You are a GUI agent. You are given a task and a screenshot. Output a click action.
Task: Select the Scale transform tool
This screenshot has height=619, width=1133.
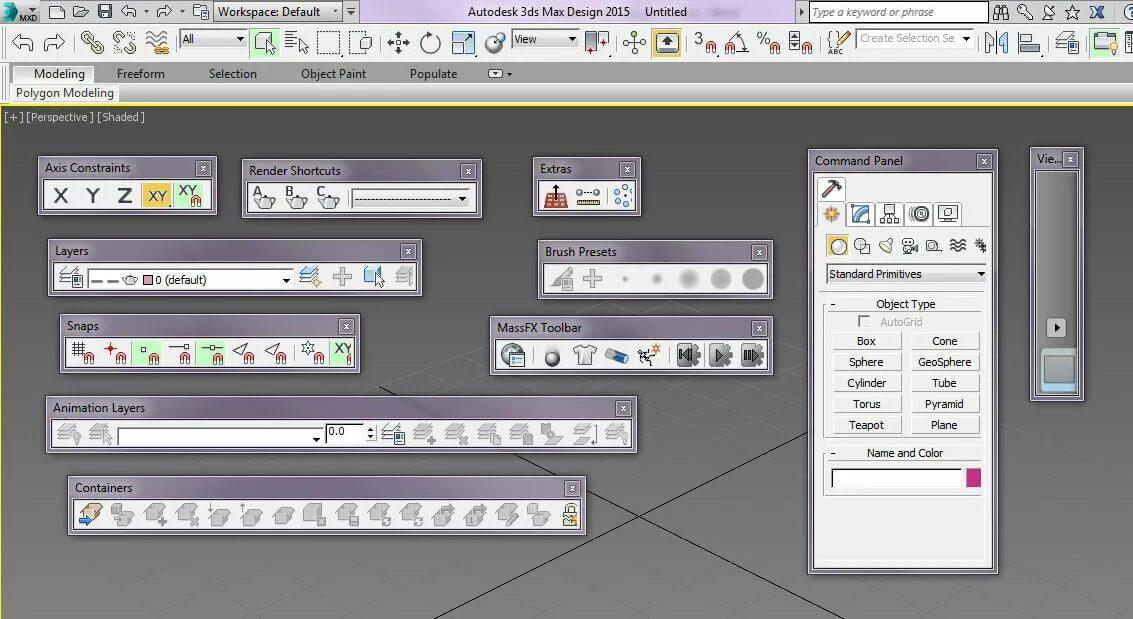pos(462,43)
